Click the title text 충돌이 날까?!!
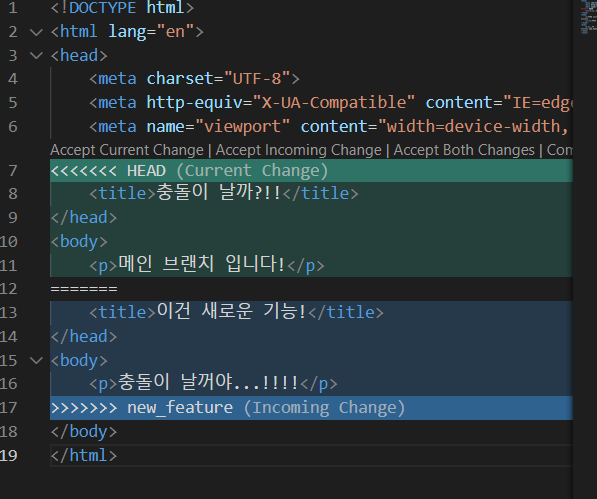The width and height of the screenshot is (597, 499). pyautogui.click(x=219, y=193)
